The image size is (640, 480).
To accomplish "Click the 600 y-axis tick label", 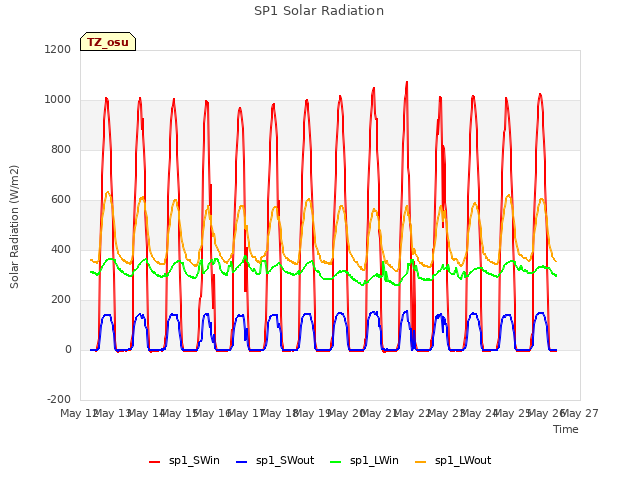I will pyautogui.click(x=61, y=200).
